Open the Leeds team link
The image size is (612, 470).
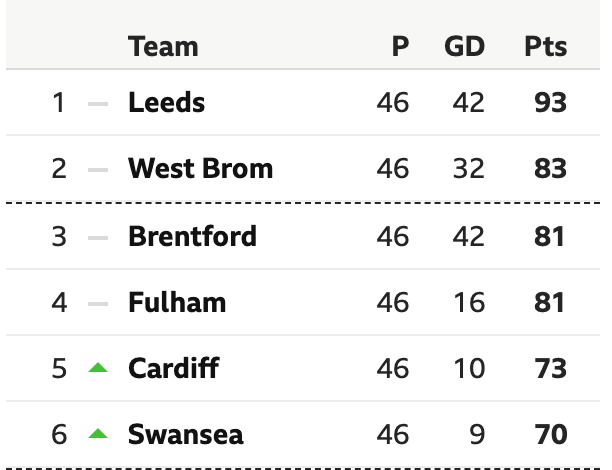(167, 102)
